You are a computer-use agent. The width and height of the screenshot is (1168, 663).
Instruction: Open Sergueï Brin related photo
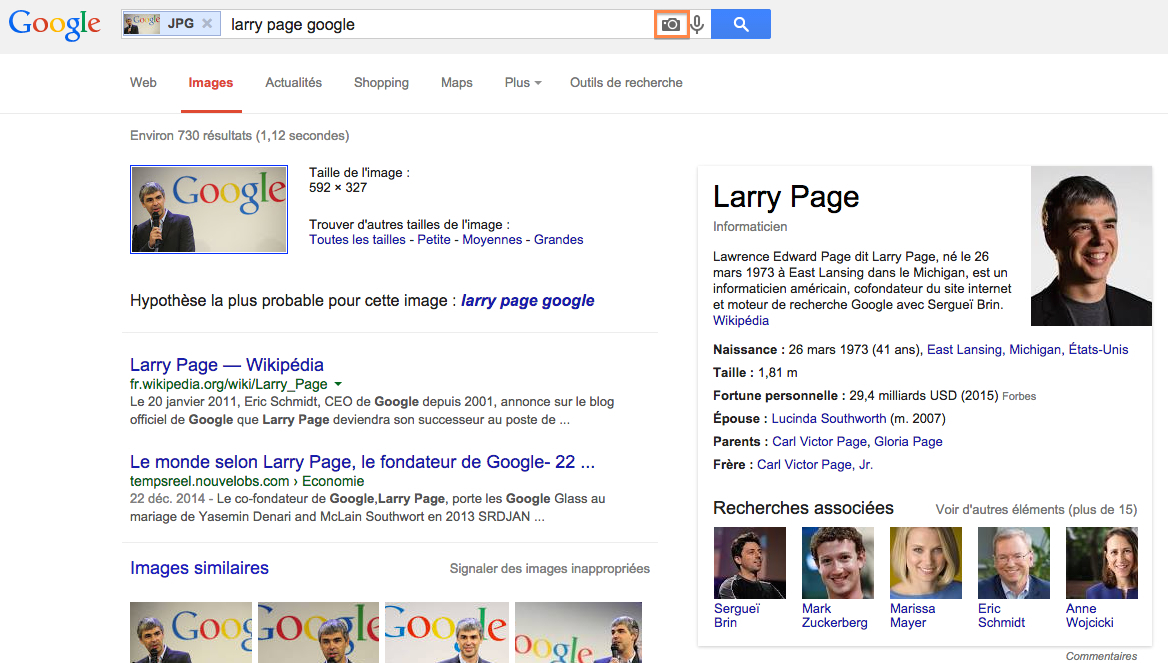click(749, 563)
